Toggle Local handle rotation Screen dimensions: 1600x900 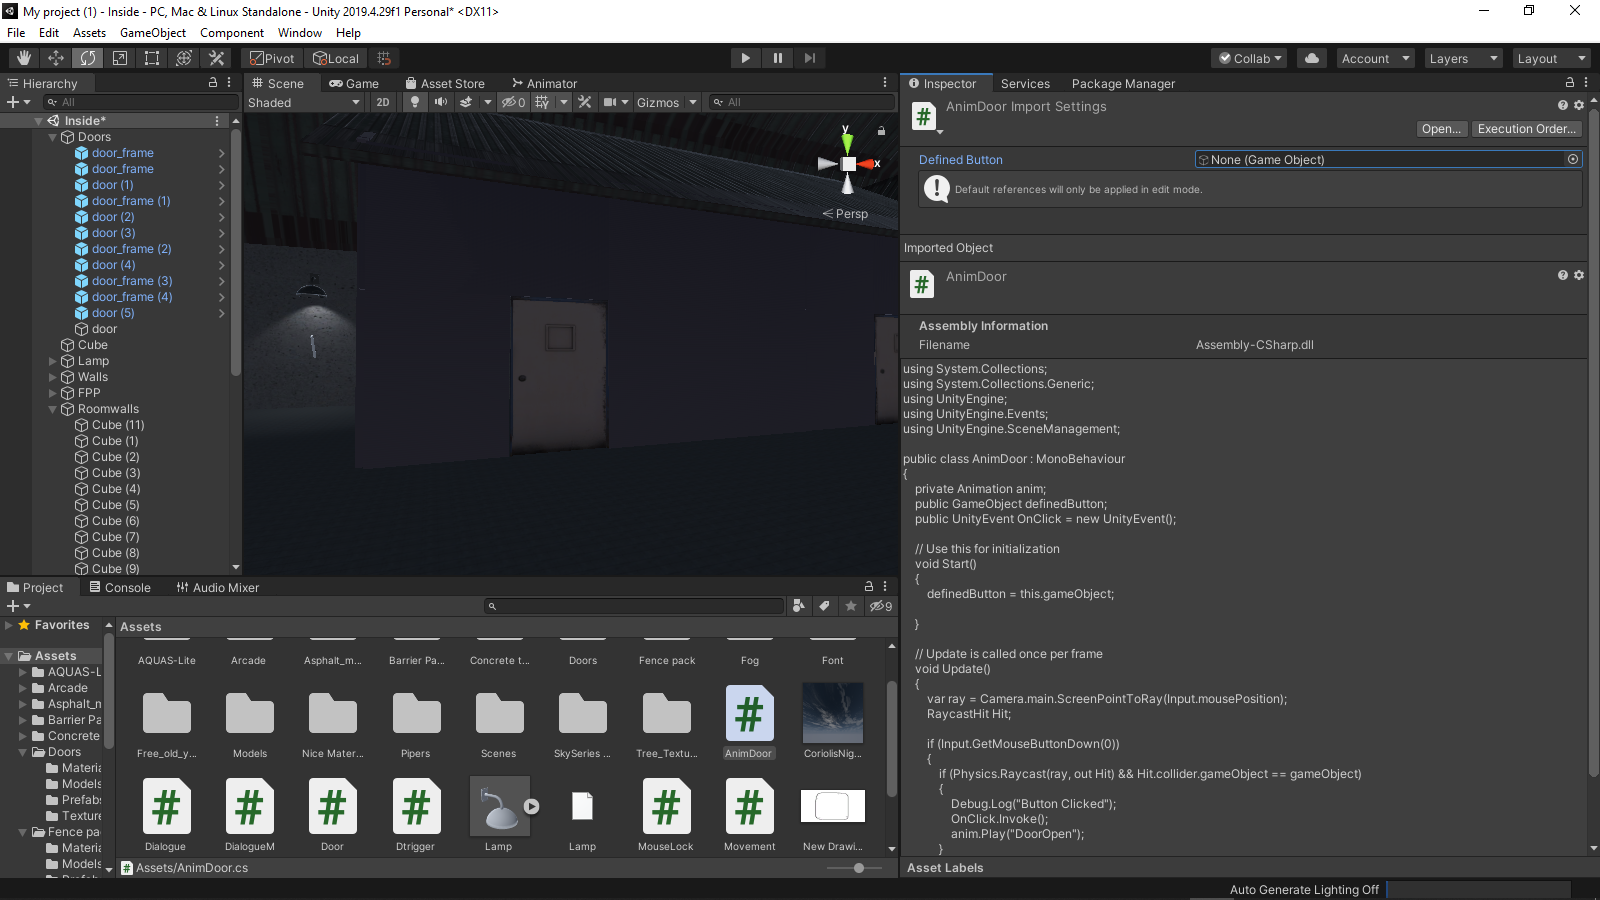pyautogui.click(x=336, y=58)
